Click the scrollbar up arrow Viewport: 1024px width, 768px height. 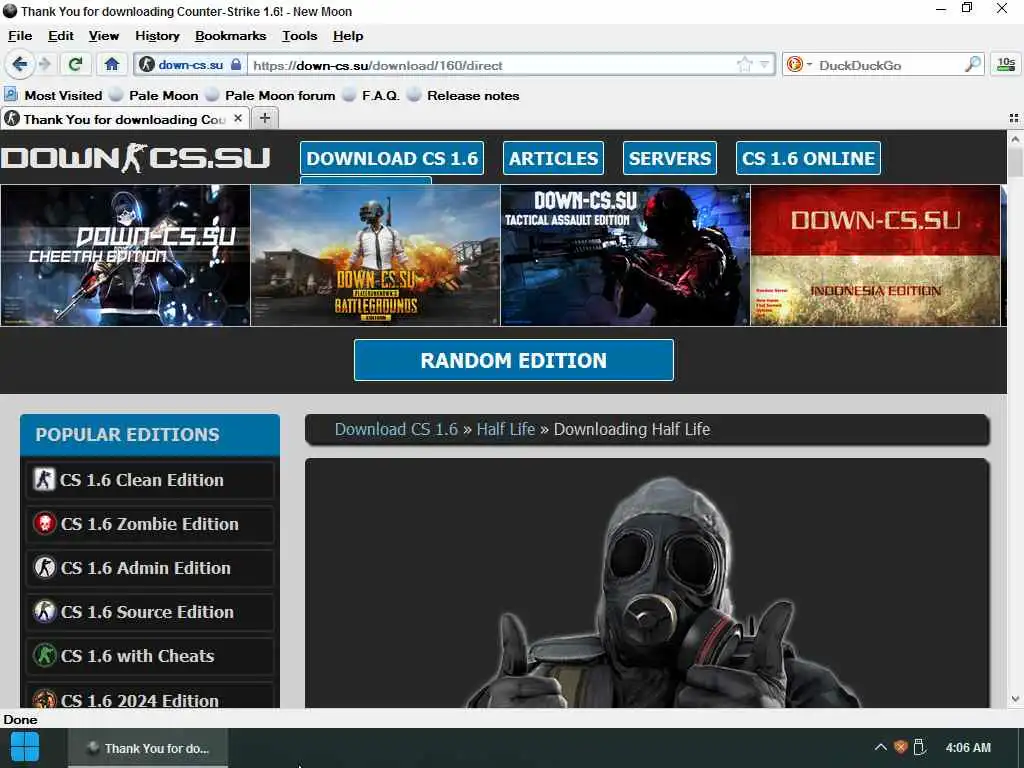click(x=1015, y=139)
